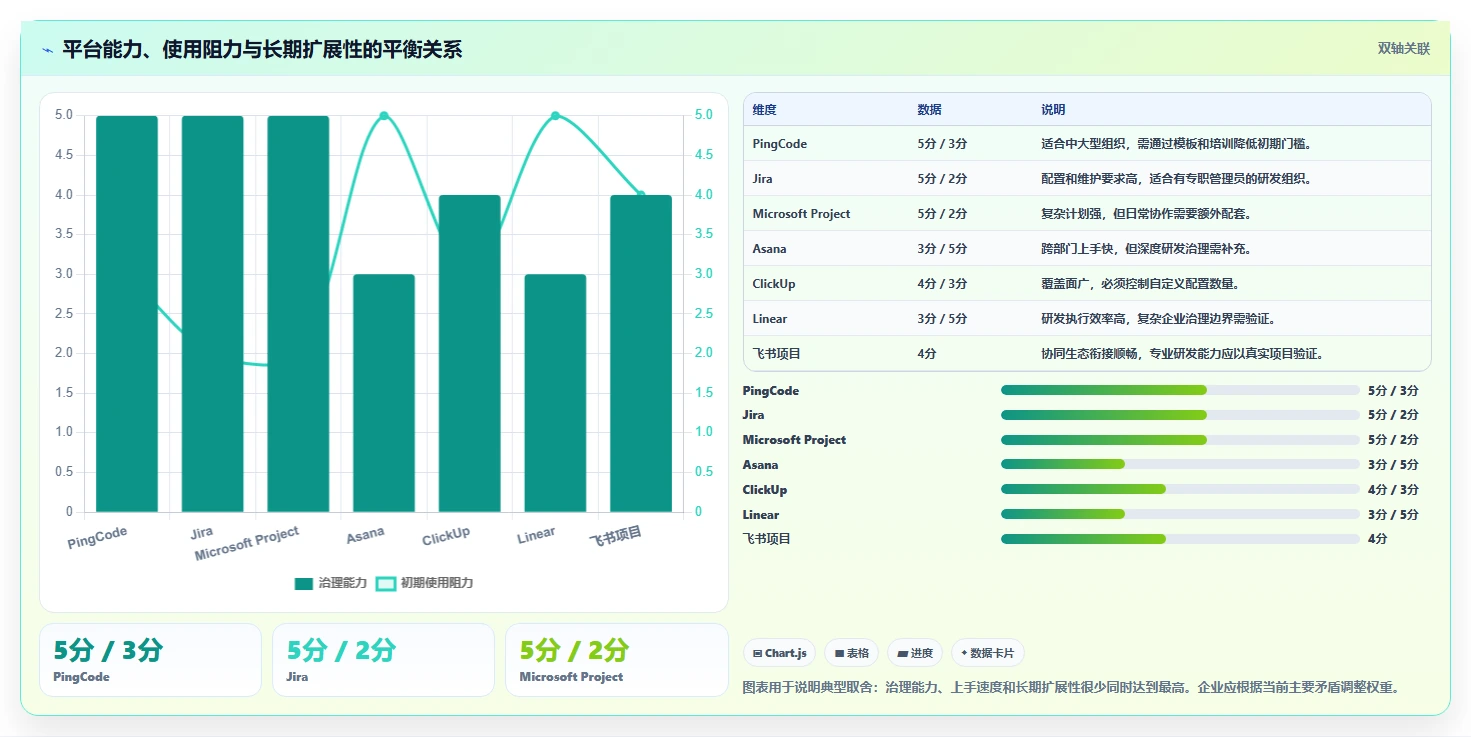
Task: Click the Chart.js chip
Action: [779, 653]
